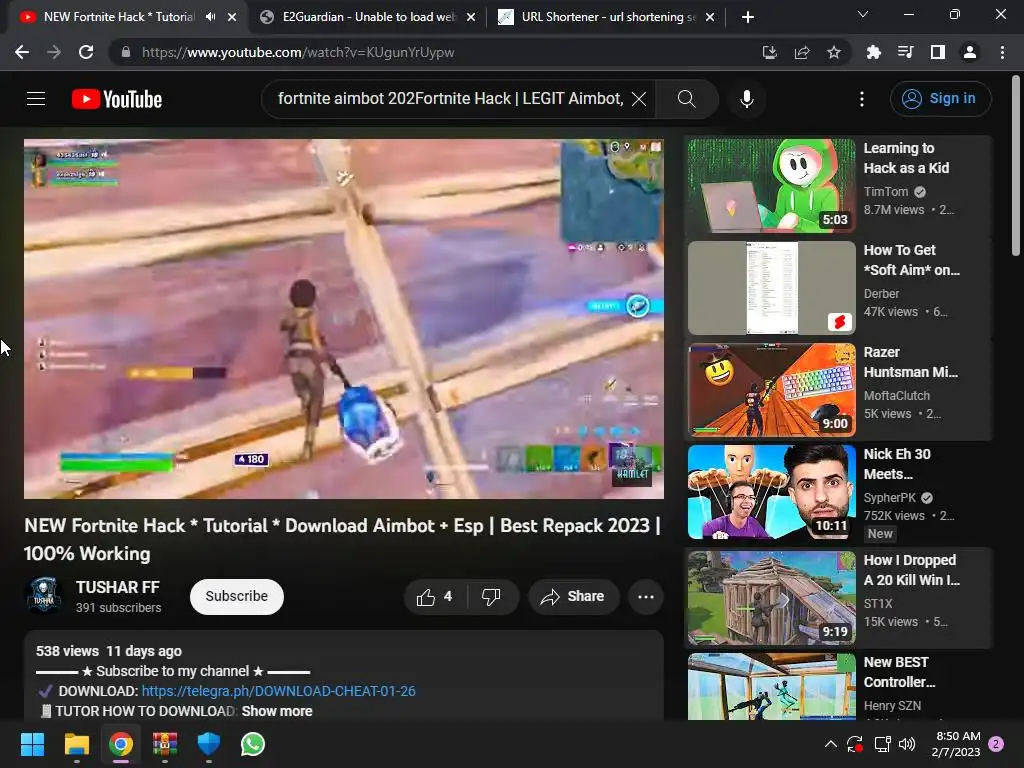This screenshot has height=768, width=1024.
Task: Close the URL Shortener tab
Action: pyautogui.click(x=710, y=17)
